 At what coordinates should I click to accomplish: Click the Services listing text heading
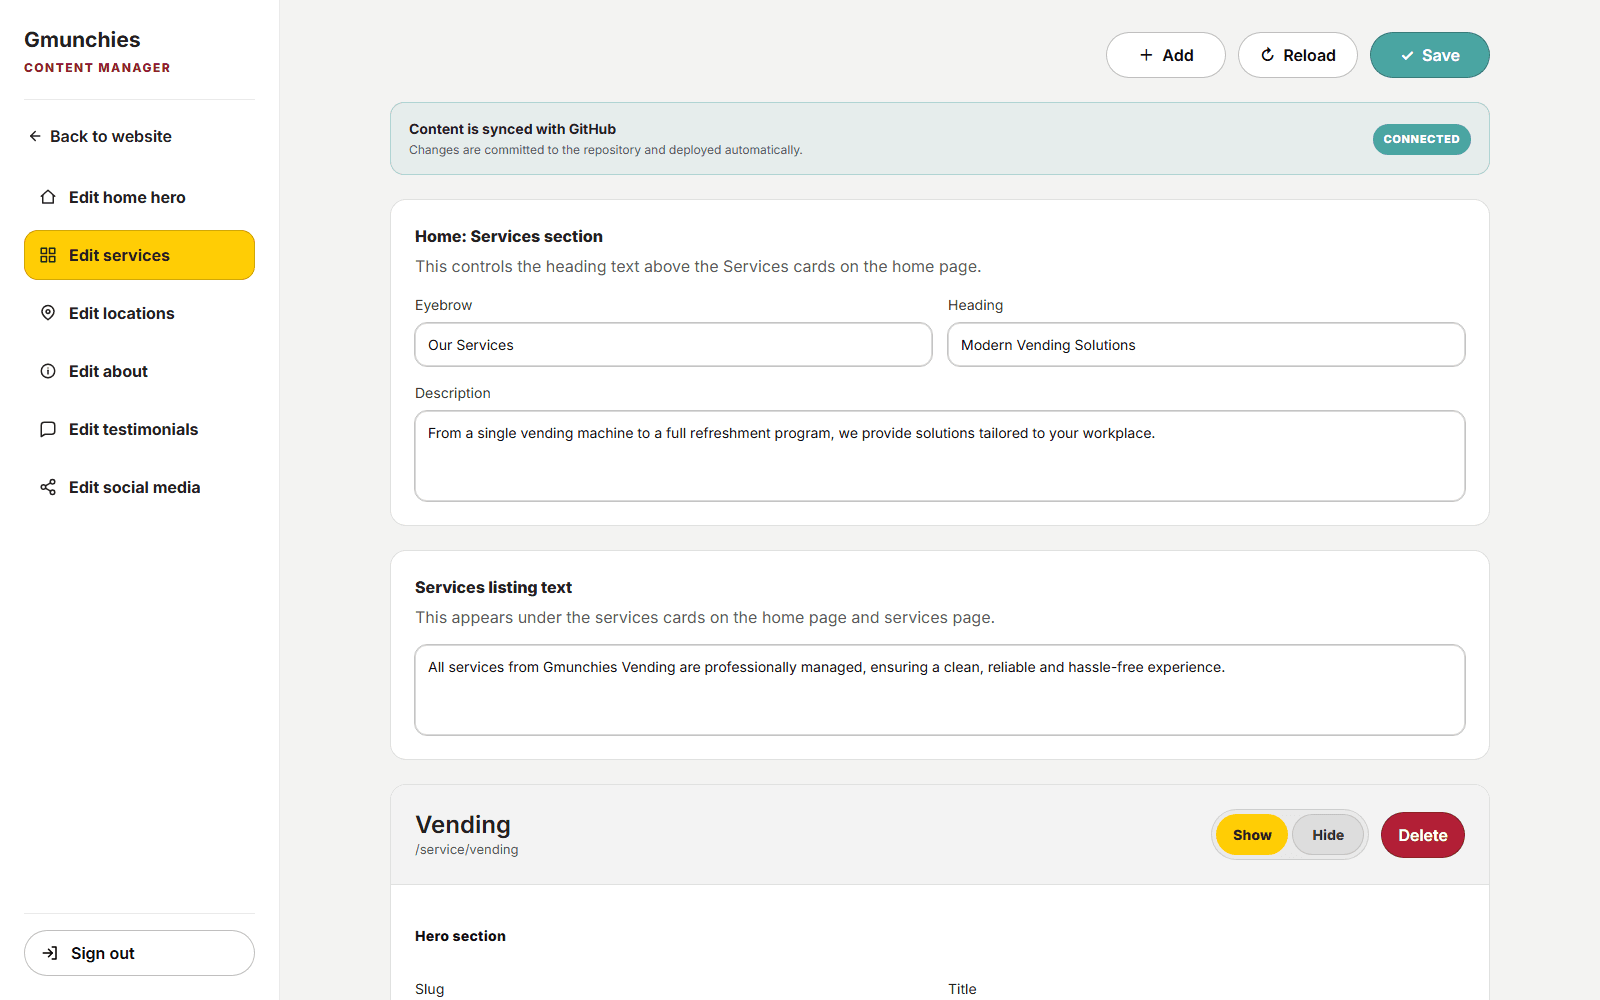tap(493, 588)
